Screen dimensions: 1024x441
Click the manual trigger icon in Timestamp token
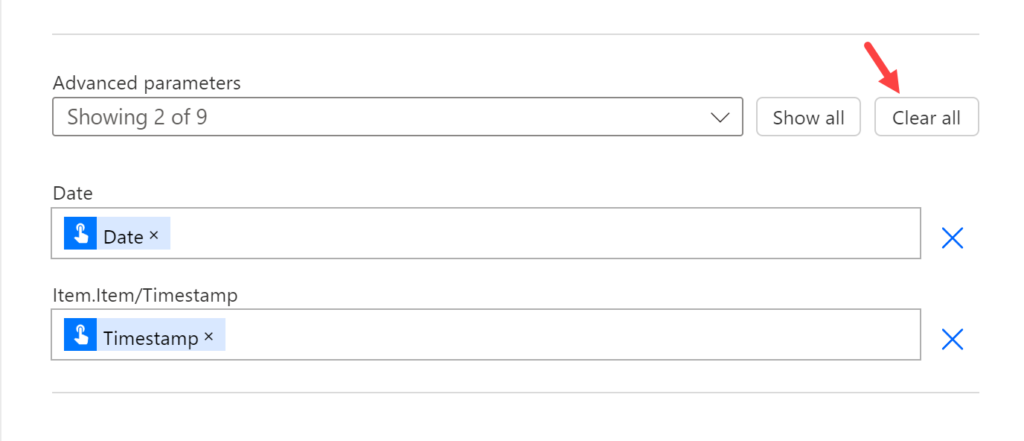point(79,335)
